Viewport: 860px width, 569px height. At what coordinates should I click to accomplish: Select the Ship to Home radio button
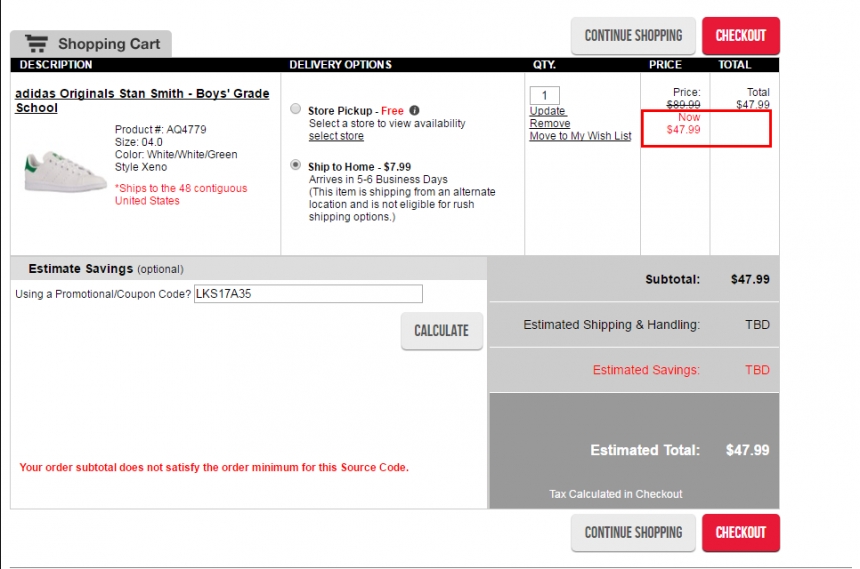[296, 165]
